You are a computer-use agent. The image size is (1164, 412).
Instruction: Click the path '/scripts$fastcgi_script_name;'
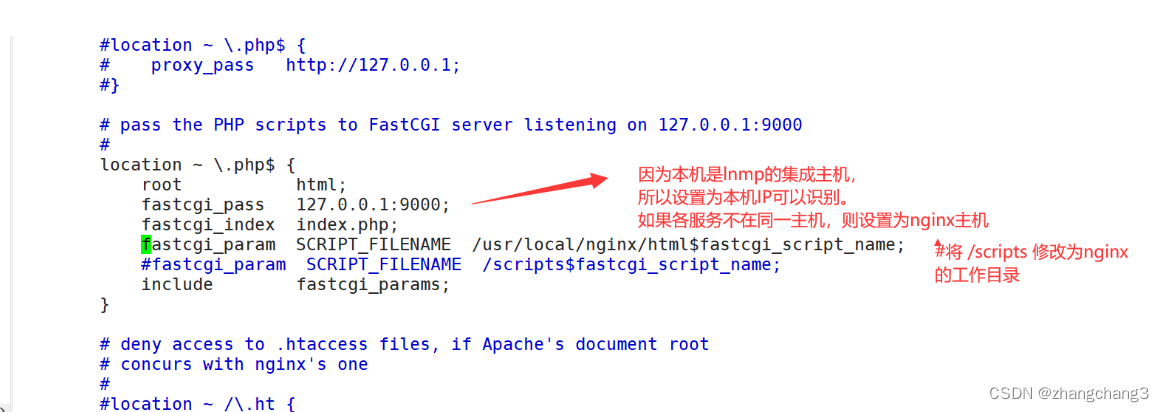pos(632,265)
